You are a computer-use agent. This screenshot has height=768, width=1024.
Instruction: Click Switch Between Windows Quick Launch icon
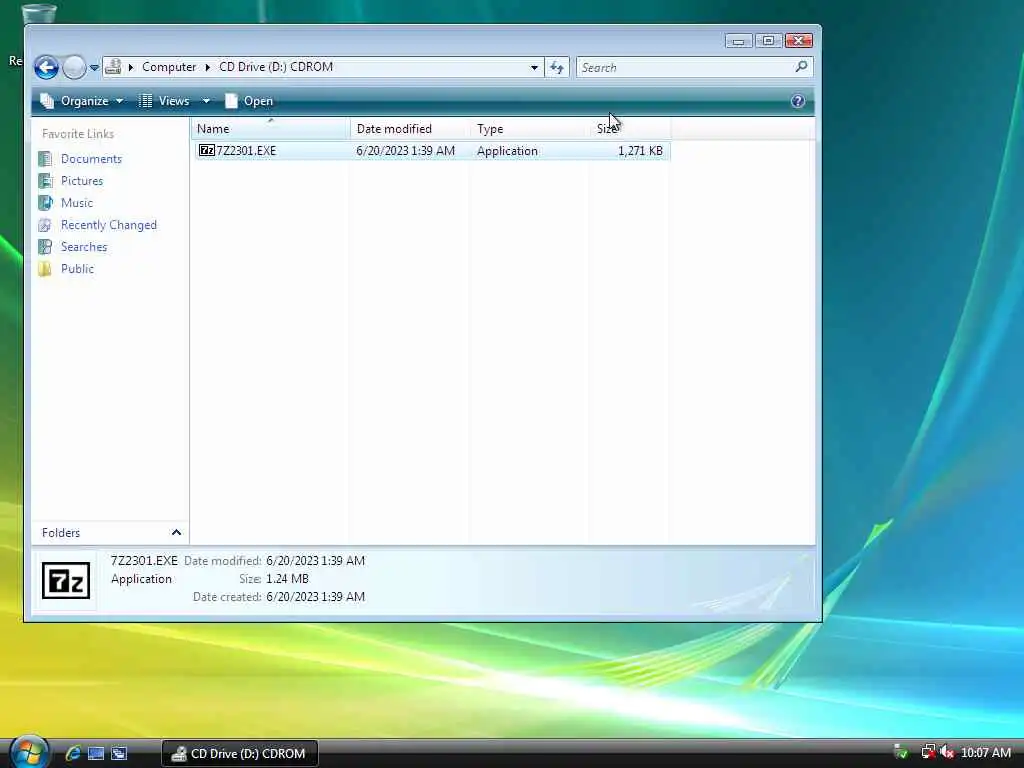(x=119, y=754)
